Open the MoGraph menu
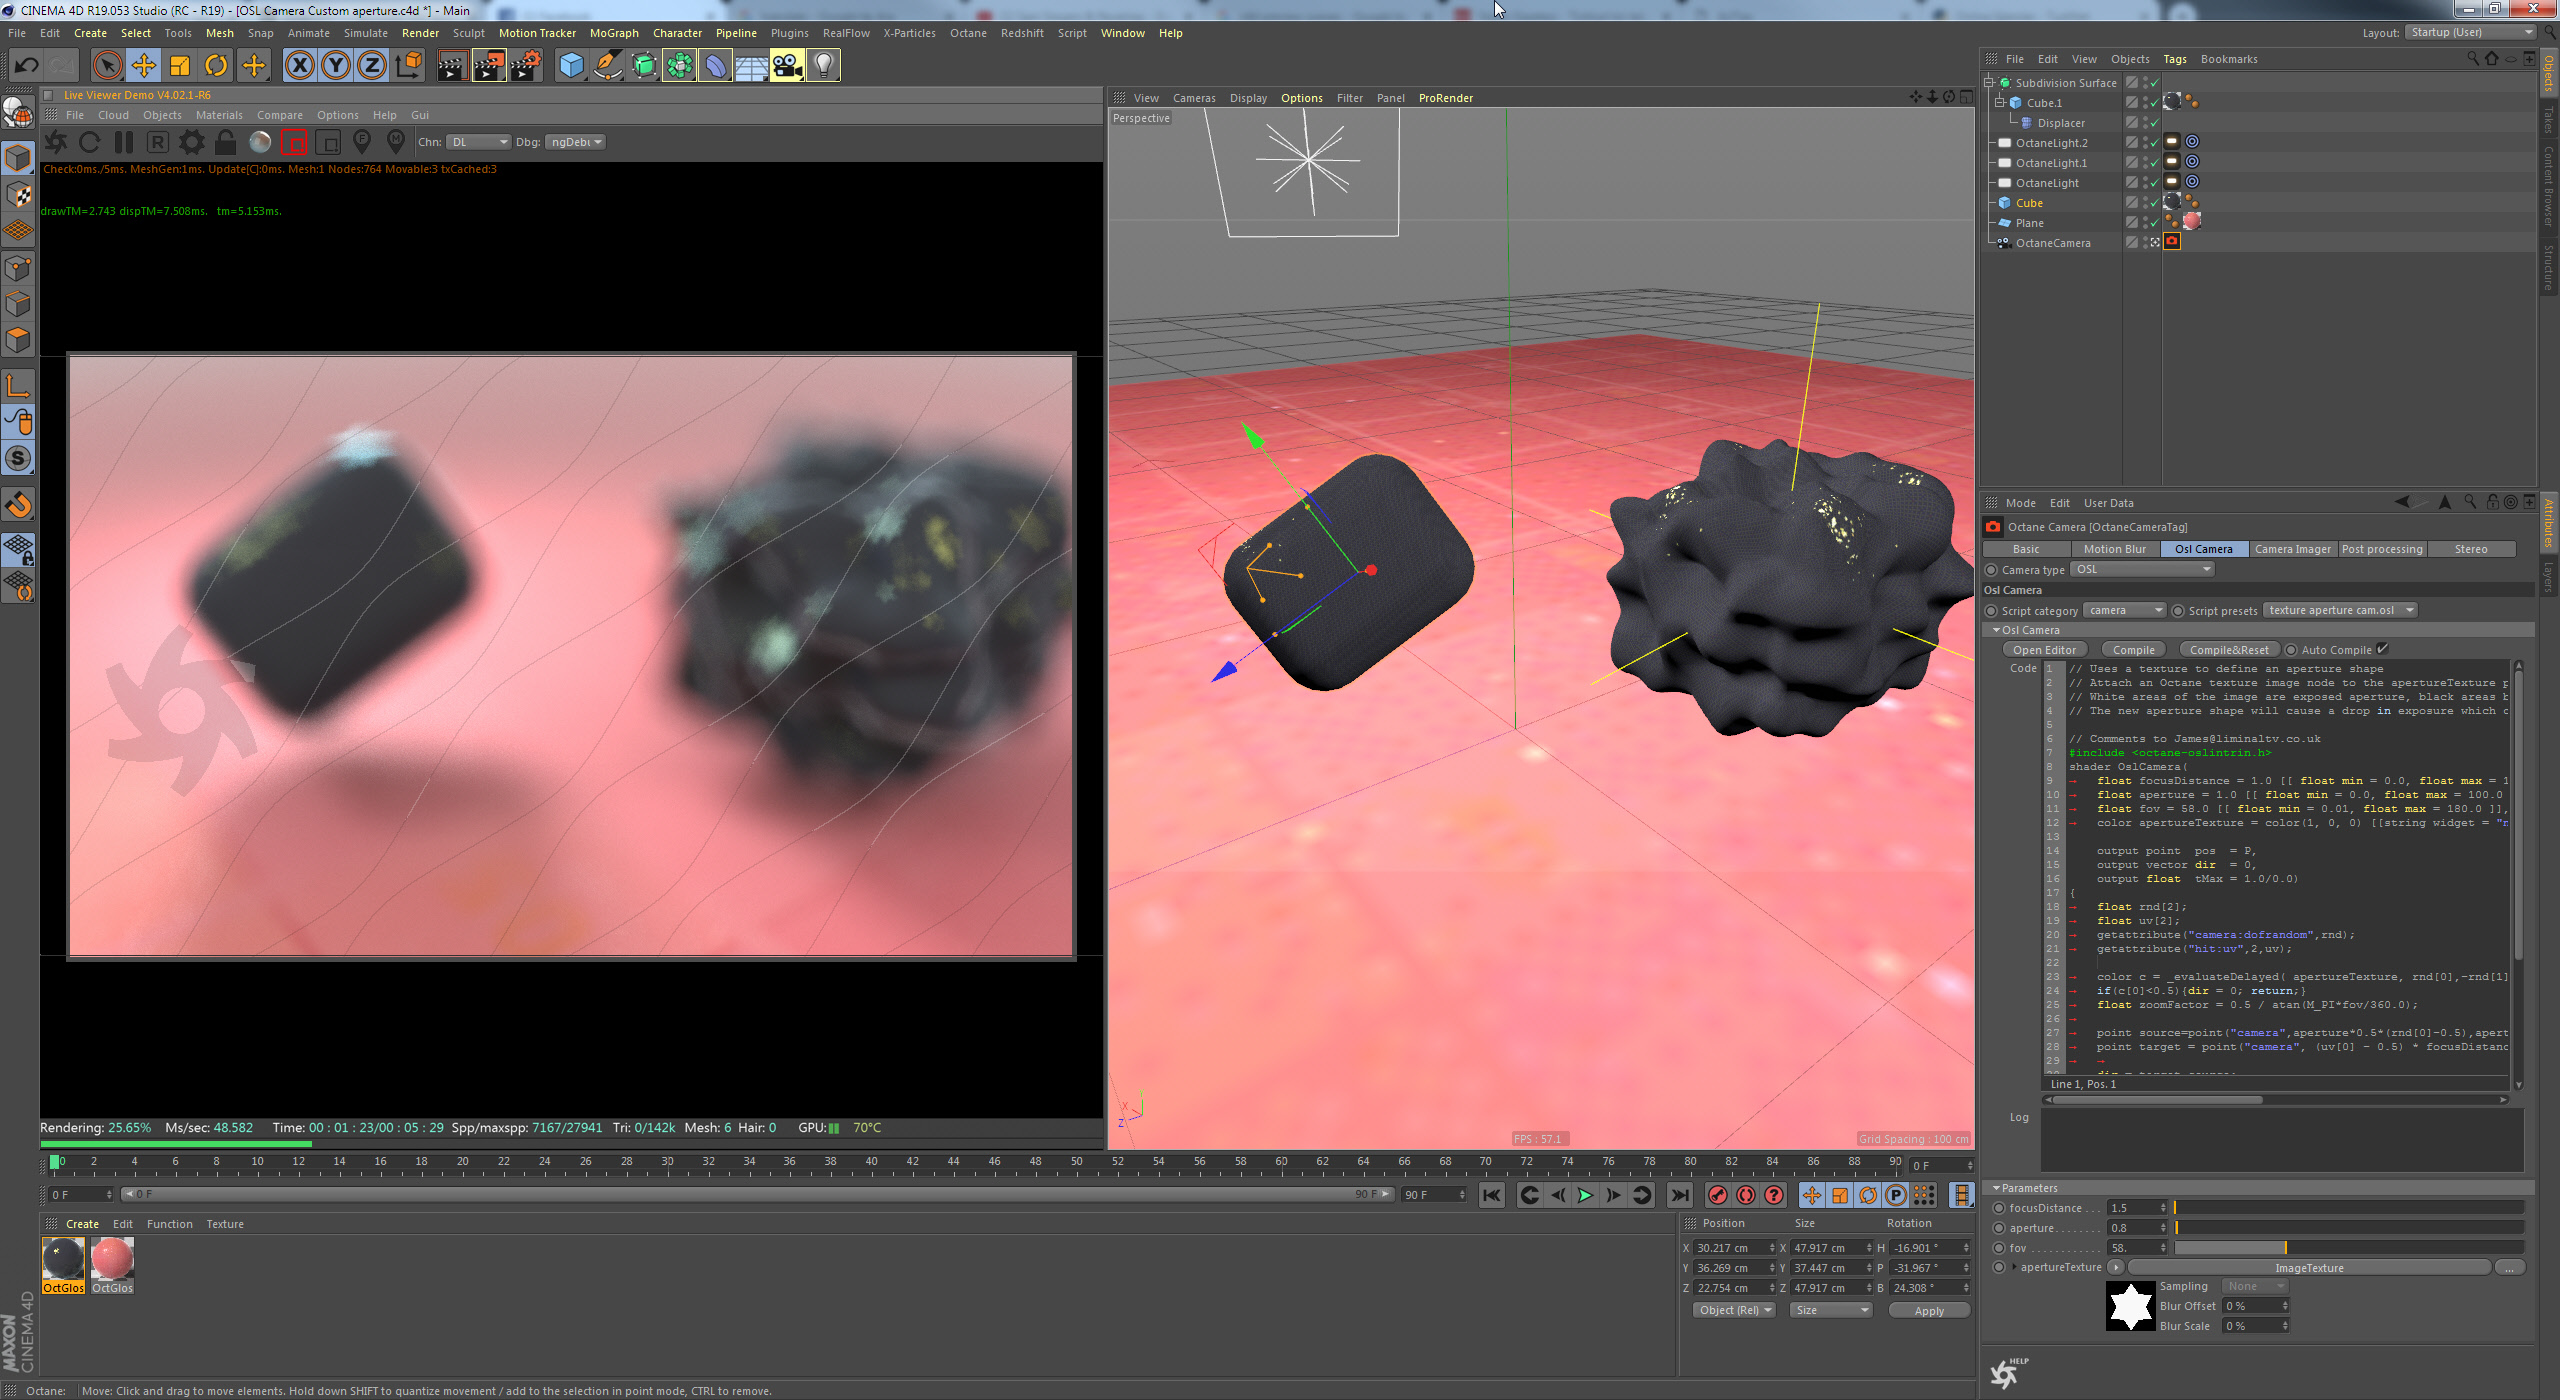This screenshot has width=2560, height=1400. [x=613, y=33]
